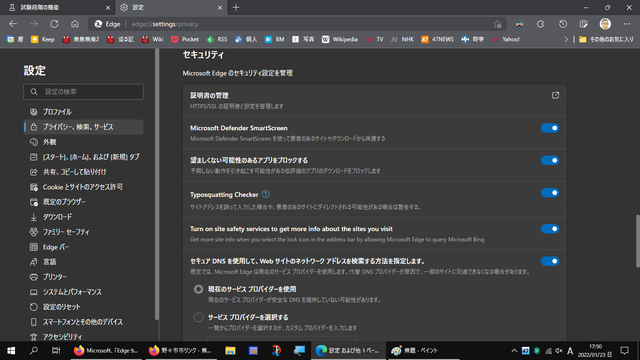Click the collections icon in toolbar
640x360 pixels.
pos(584,24)
